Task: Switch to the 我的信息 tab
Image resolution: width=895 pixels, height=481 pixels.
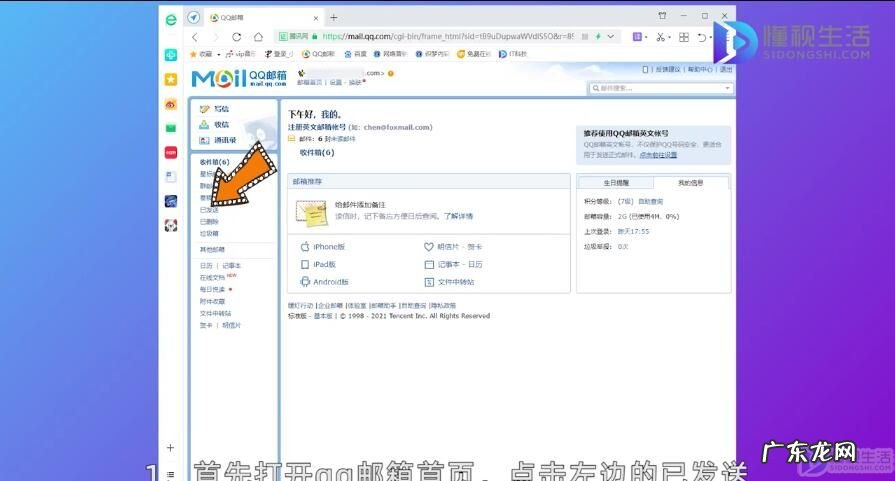Action: click(691, 183)
